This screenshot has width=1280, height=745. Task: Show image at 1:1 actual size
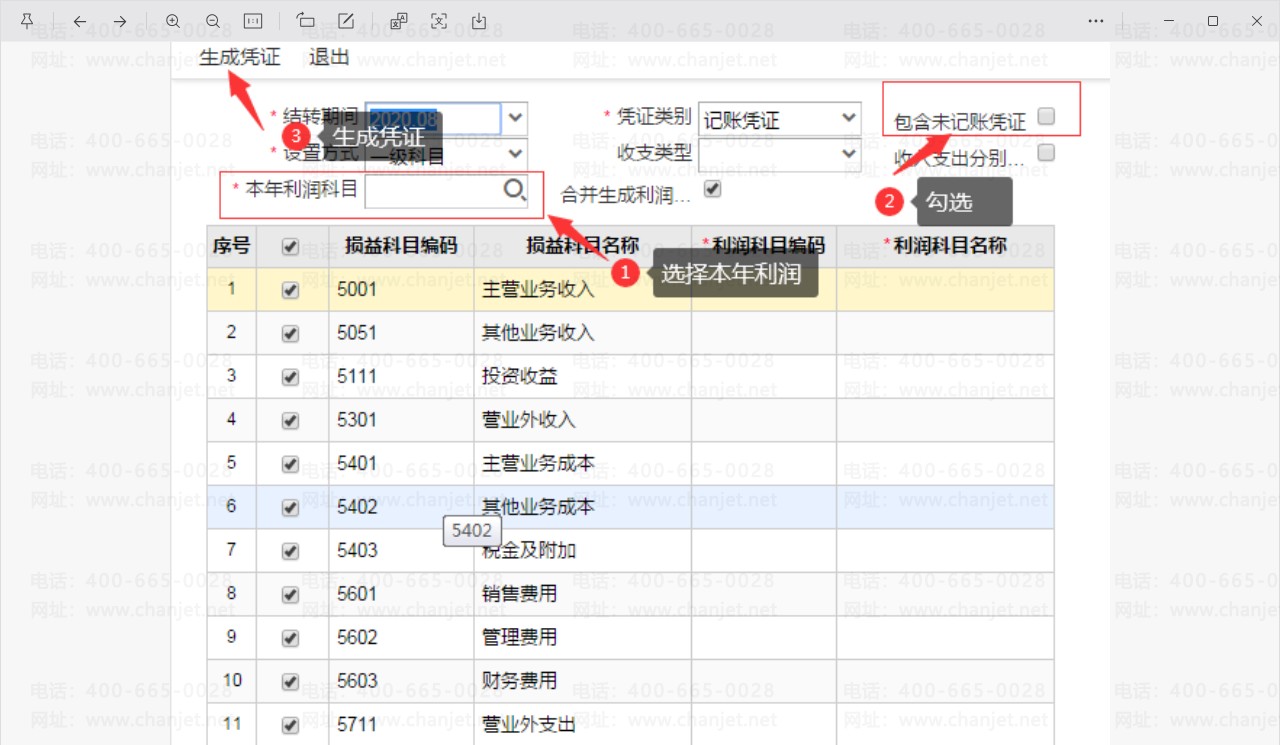[x=253, y=21]
